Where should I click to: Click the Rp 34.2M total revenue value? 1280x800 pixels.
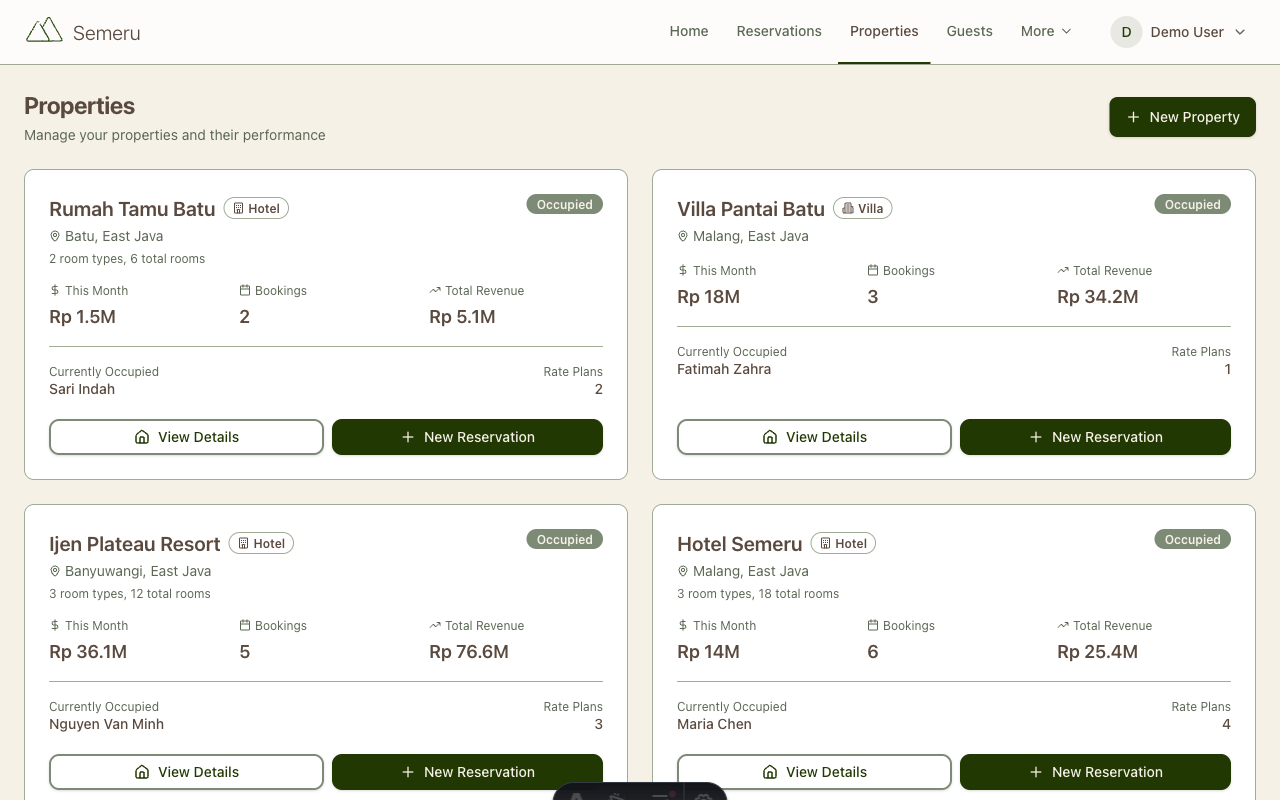1098,297
